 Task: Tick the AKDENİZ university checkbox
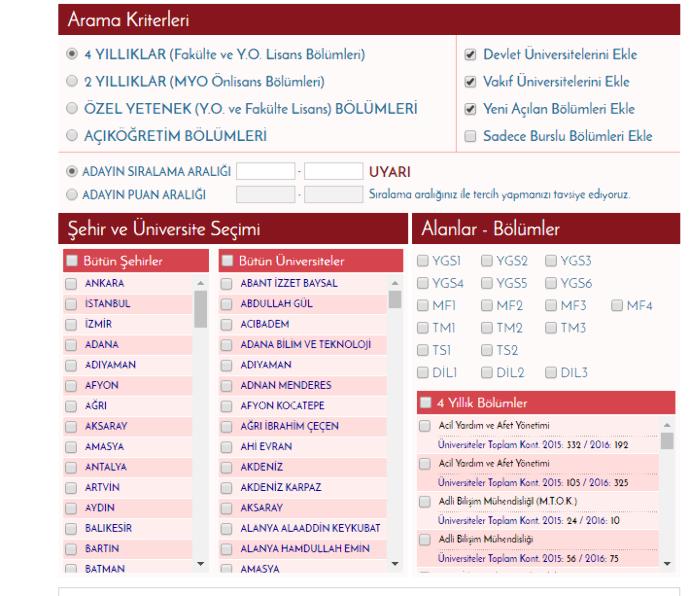[226, 467]
